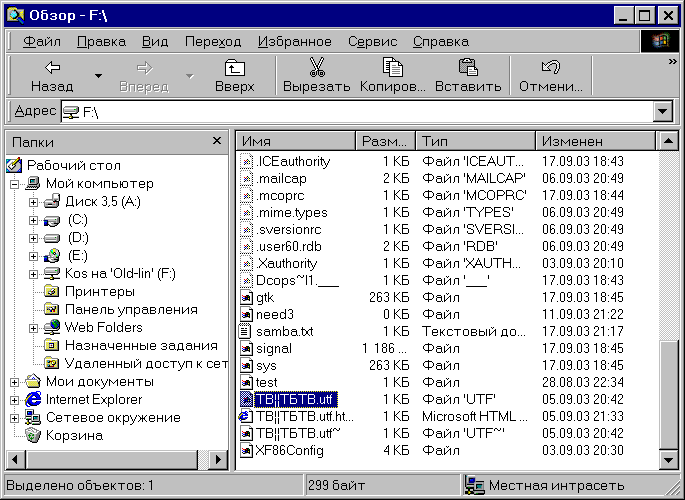Image resolution: width=685 pixels, height=500 pixels.
Task: Open the Избранное menu
Action: tap(294, 42)
